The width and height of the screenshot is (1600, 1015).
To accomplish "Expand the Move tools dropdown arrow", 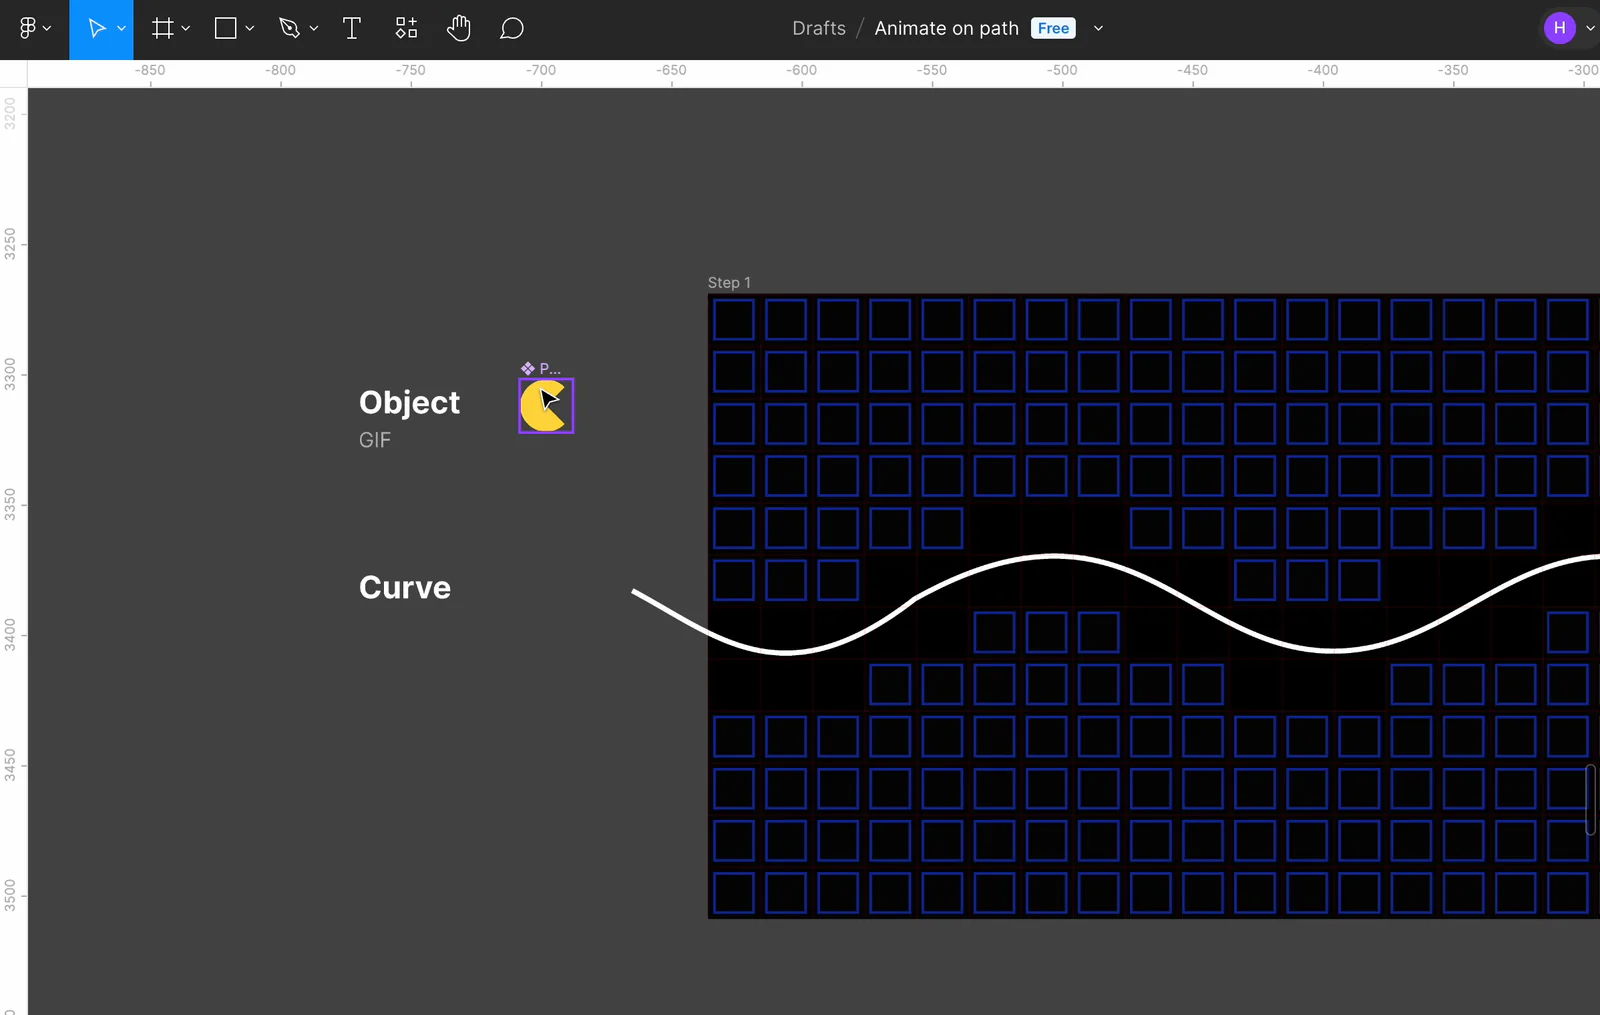I will point(121,29).
